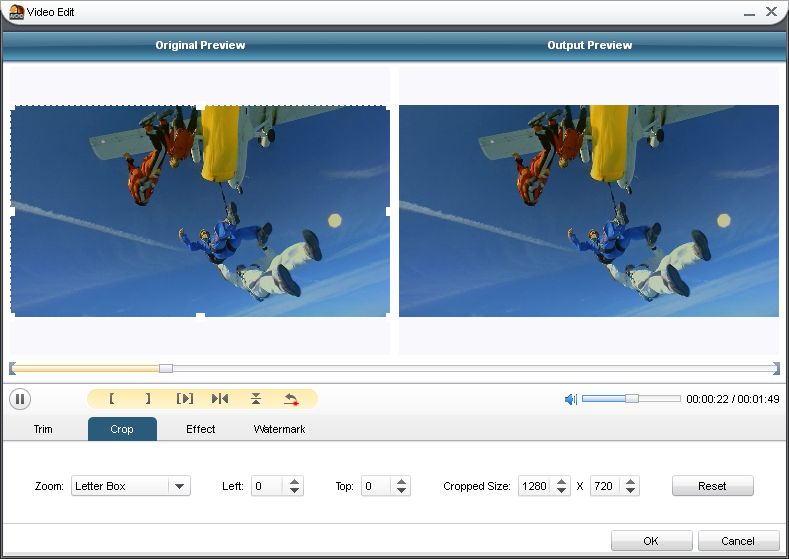The height and width of the screenshot is (559, 789).
Task: Click the Original Preview video image
Action: [x=200, y=211]
